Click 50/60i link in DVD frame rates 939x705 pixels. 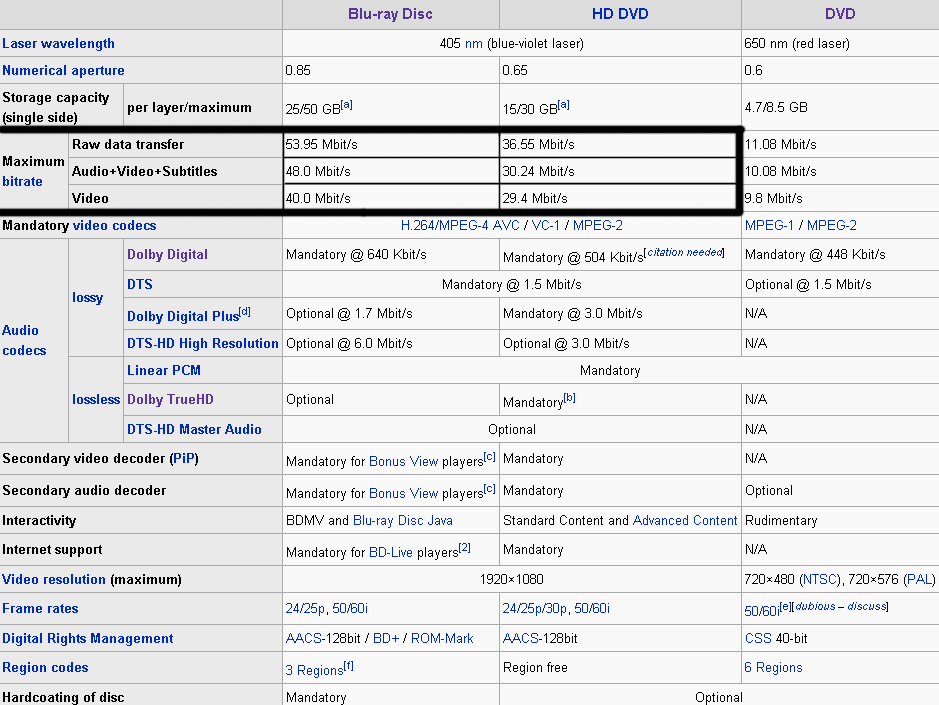point(762,611)
